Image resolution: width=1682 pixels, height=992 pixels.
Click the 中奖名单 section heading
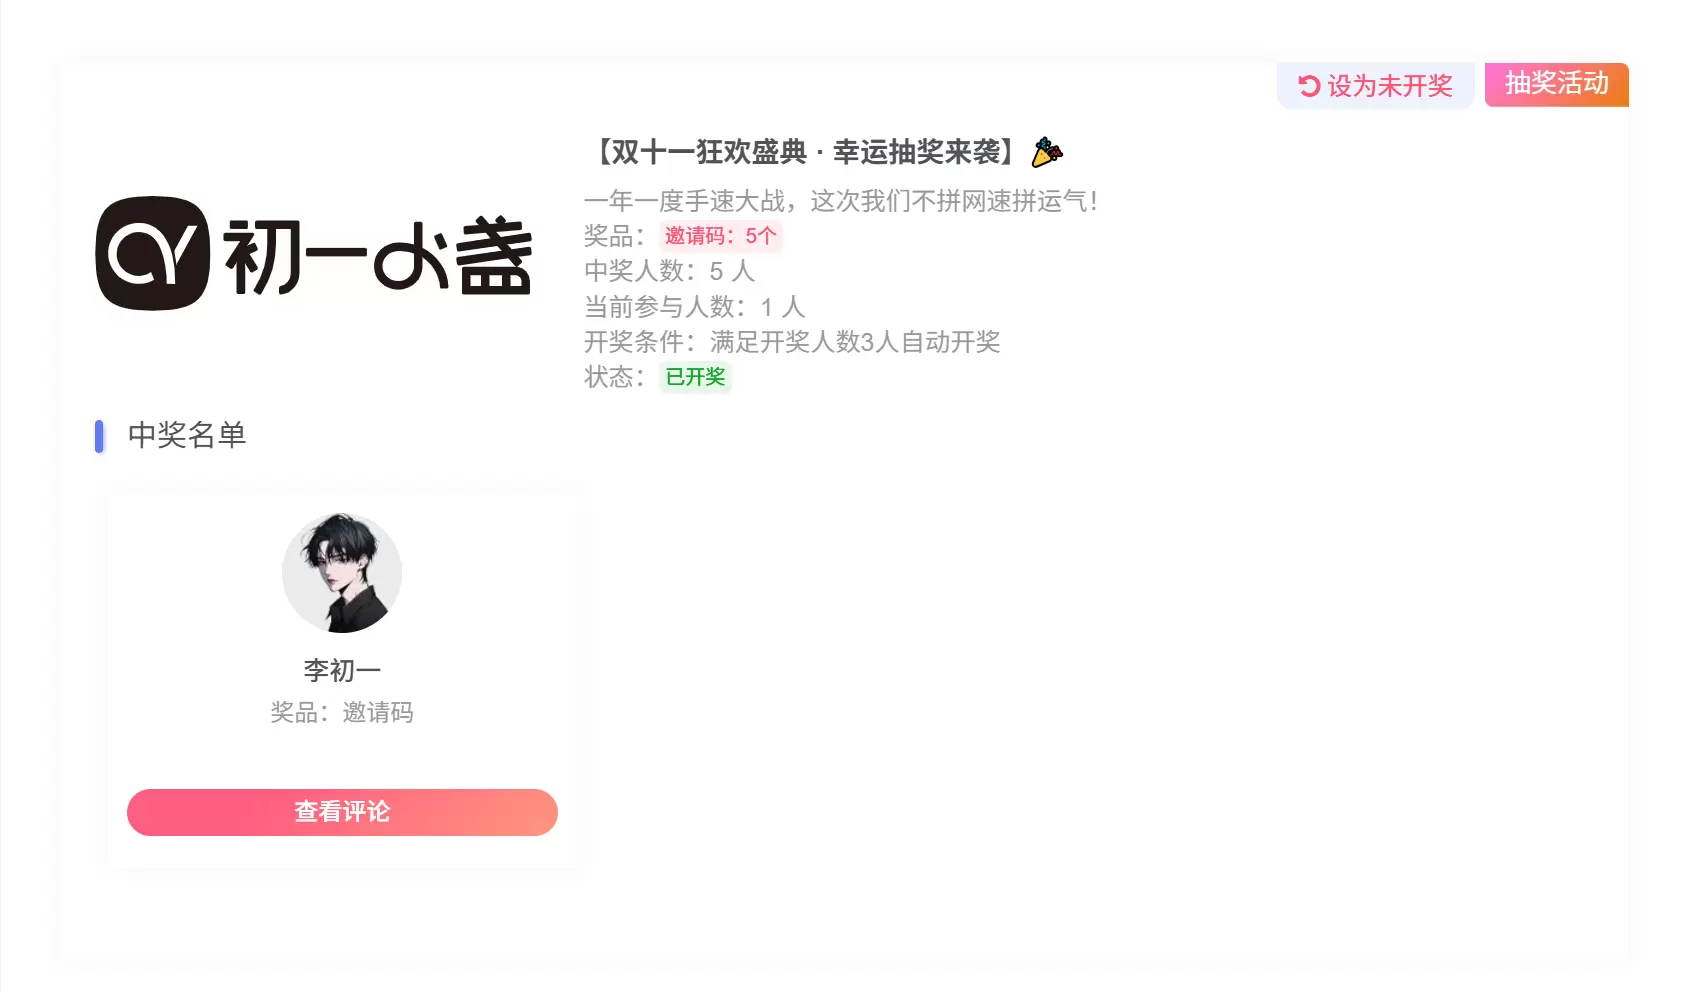click(x=187, y=435)
